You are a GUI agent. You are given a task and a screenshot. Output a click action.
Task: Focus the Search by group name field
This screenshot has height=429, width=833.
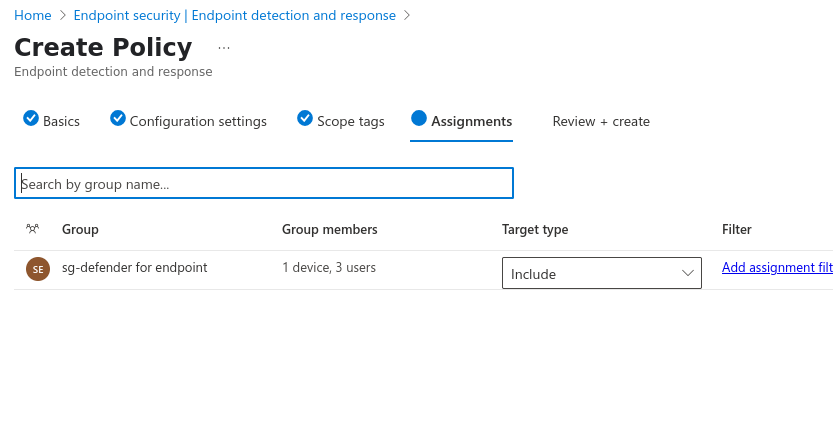pyautogui.click(x=264, y=184)
